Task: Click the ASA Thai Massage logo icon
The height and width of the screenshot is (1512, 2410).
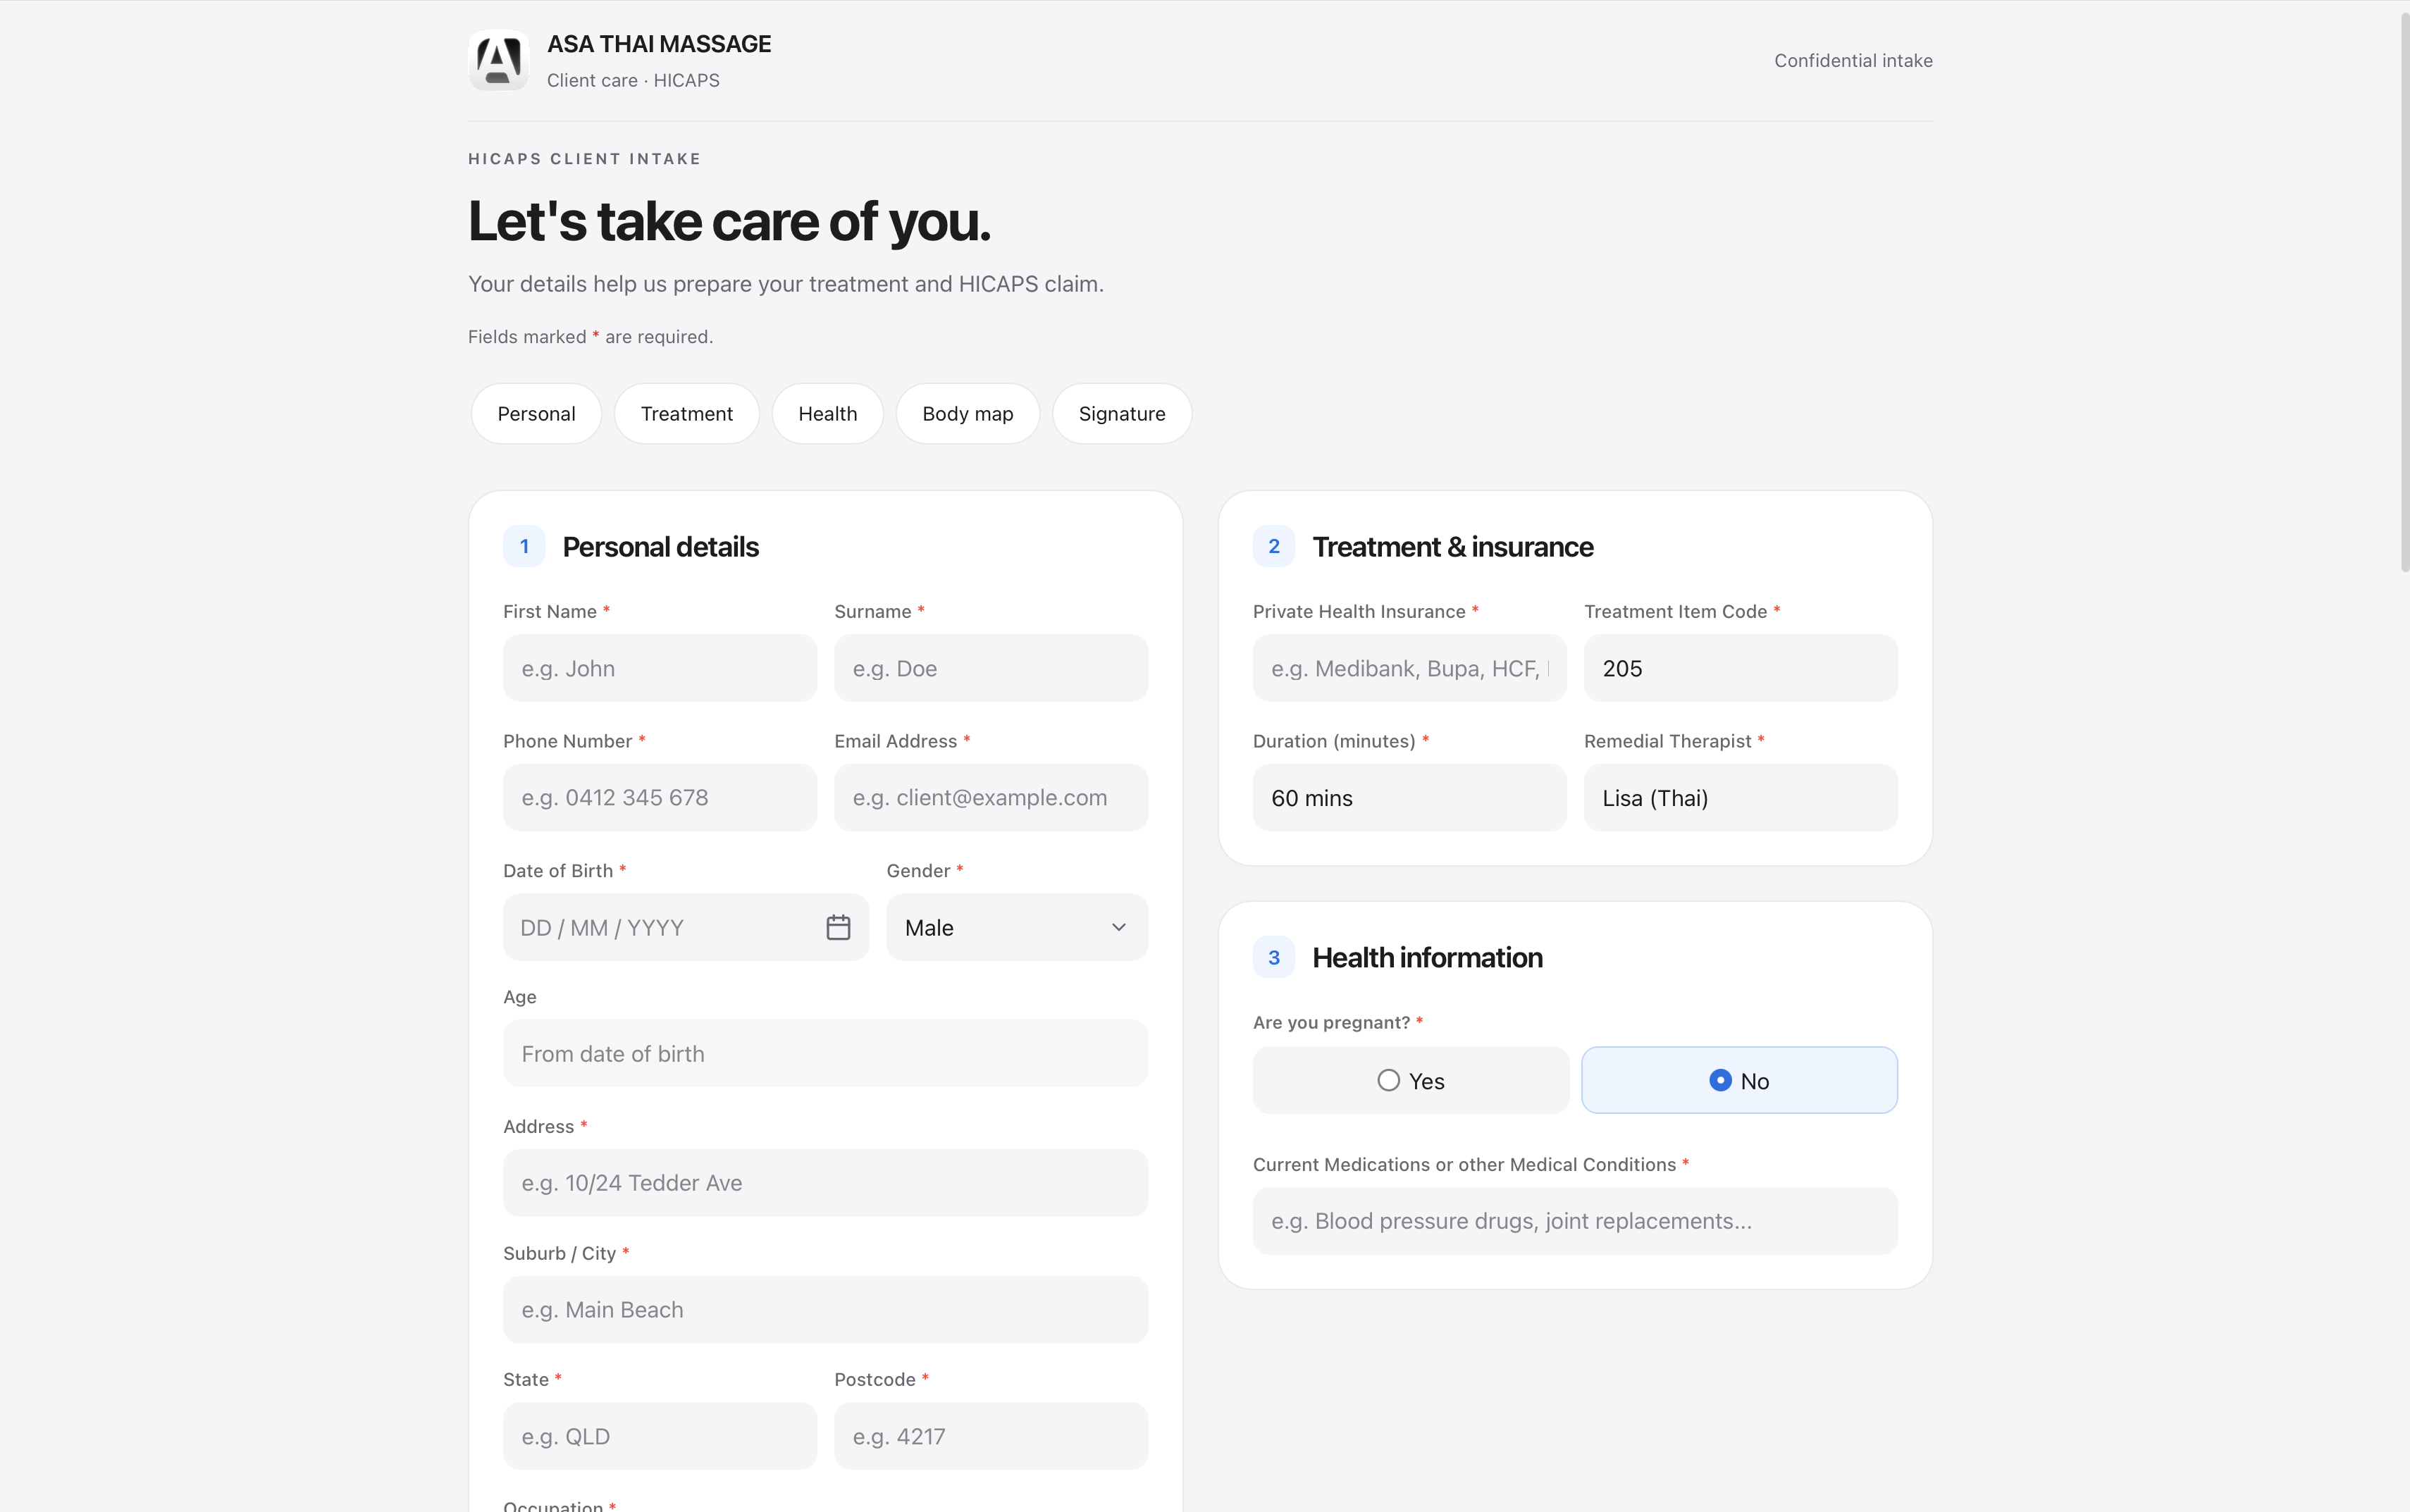Action: [498, 60]
